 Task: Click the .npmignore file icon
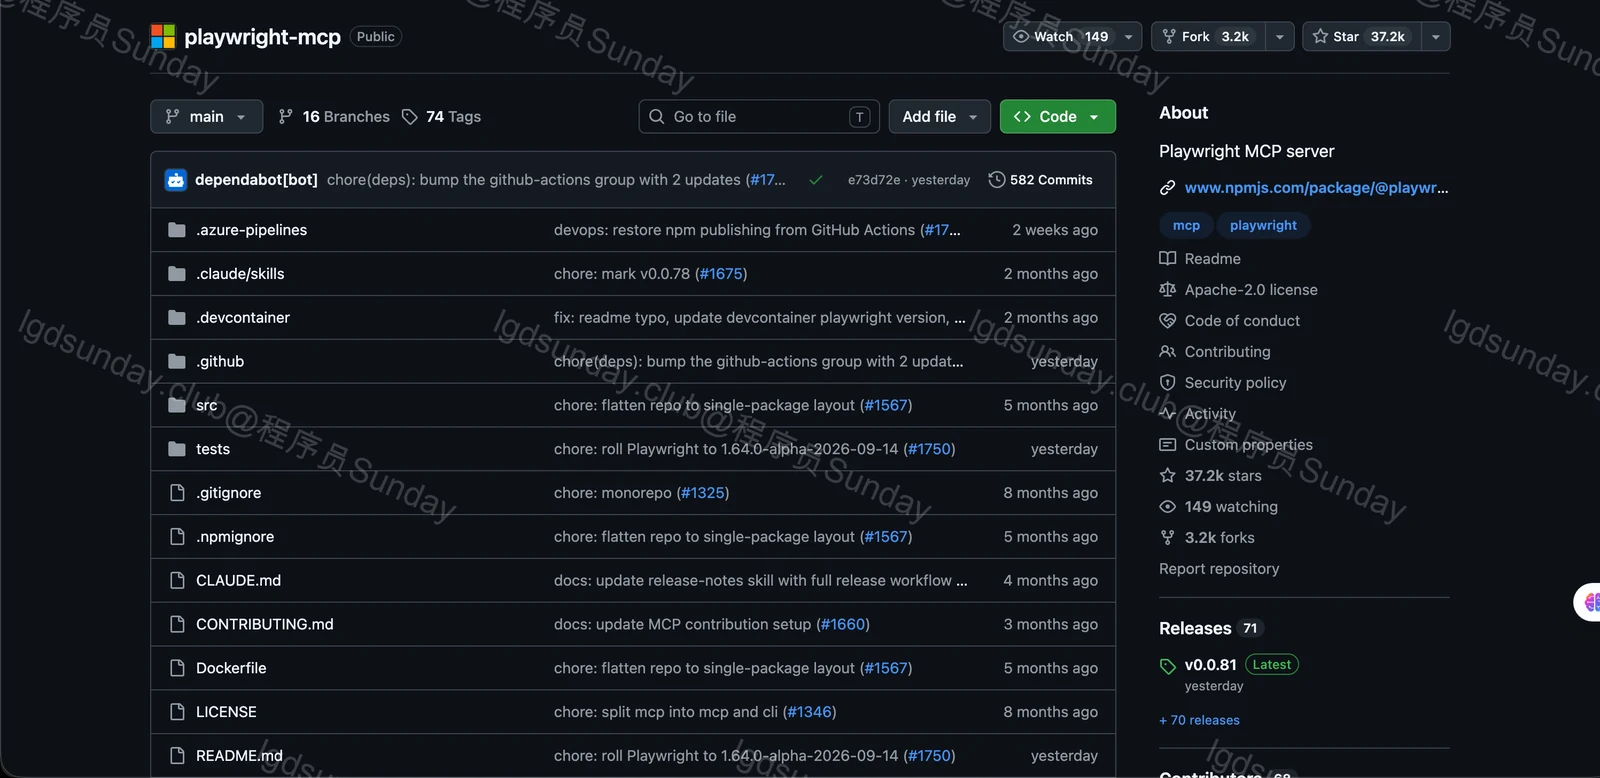(x=177, y=537)
